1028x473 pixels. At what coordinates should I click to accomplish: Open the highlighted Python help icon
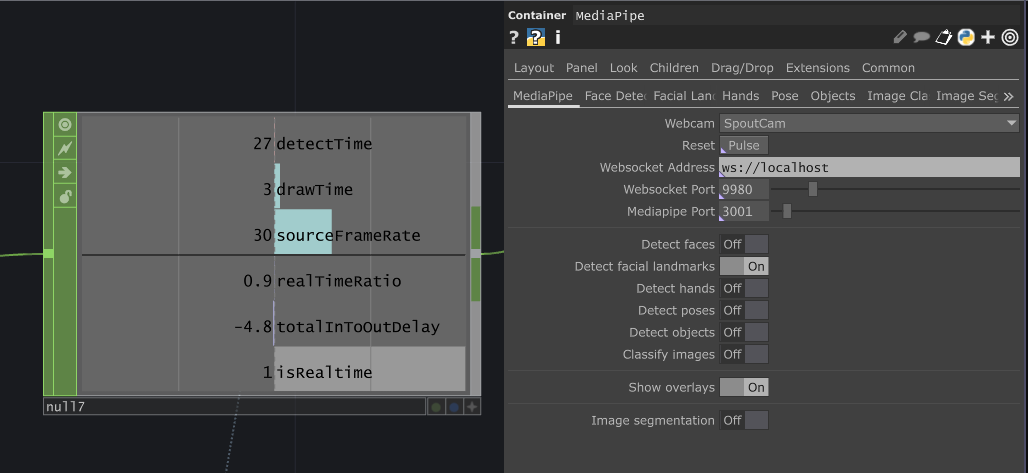coord(536,37)
